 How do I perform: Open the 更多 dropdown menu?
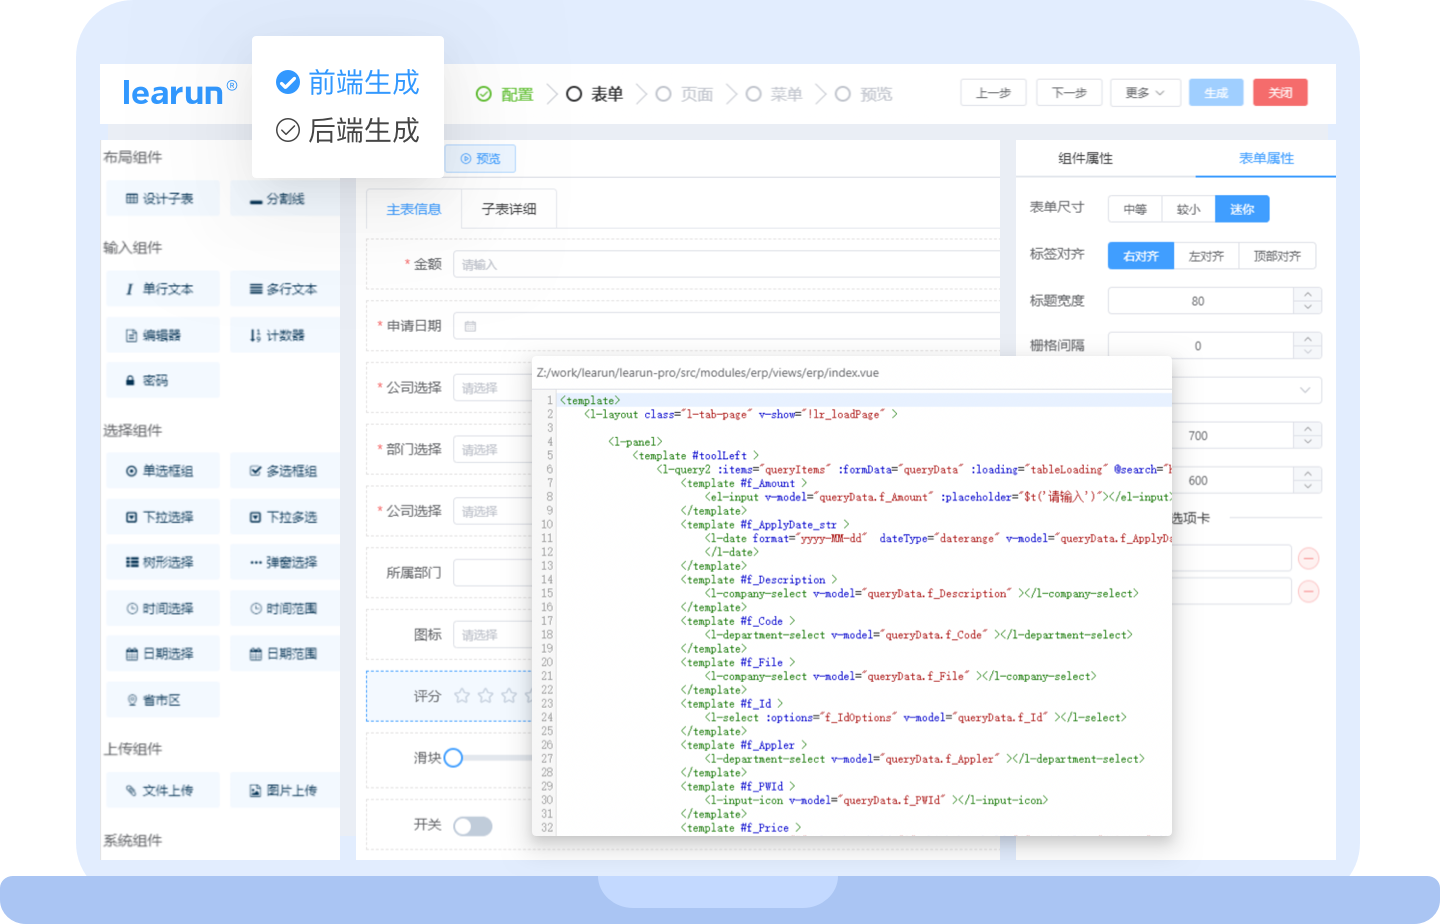tap(1144, 93)
